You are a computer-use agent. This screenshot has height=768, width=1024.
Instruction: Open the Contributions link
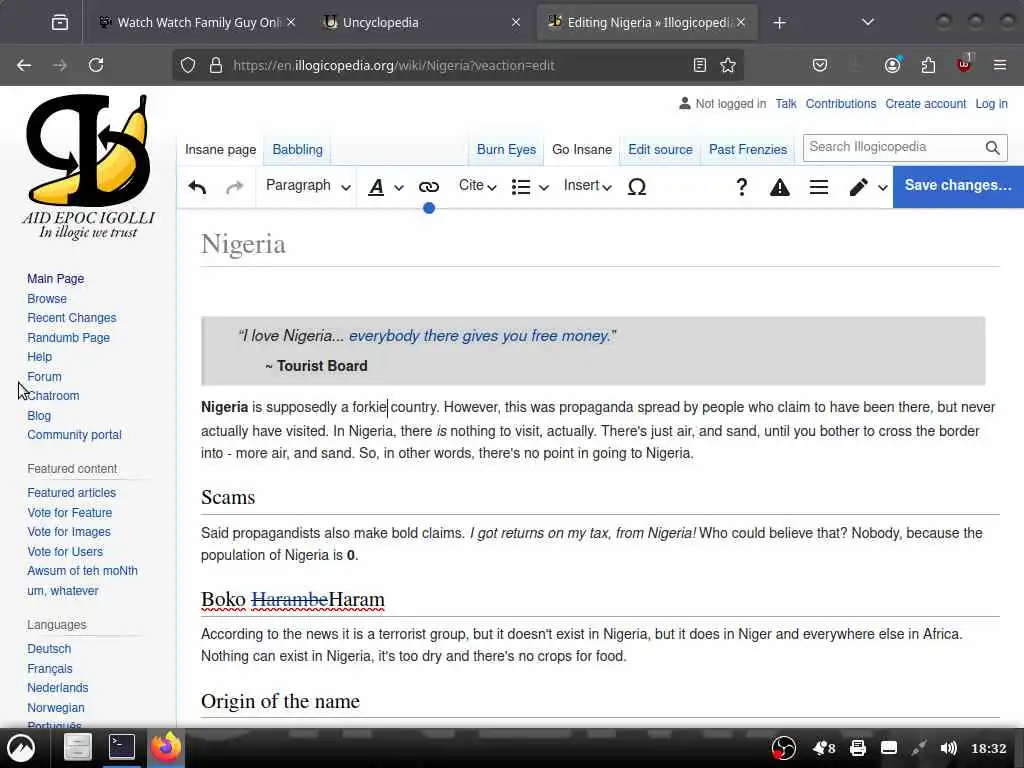click(840, 104)
